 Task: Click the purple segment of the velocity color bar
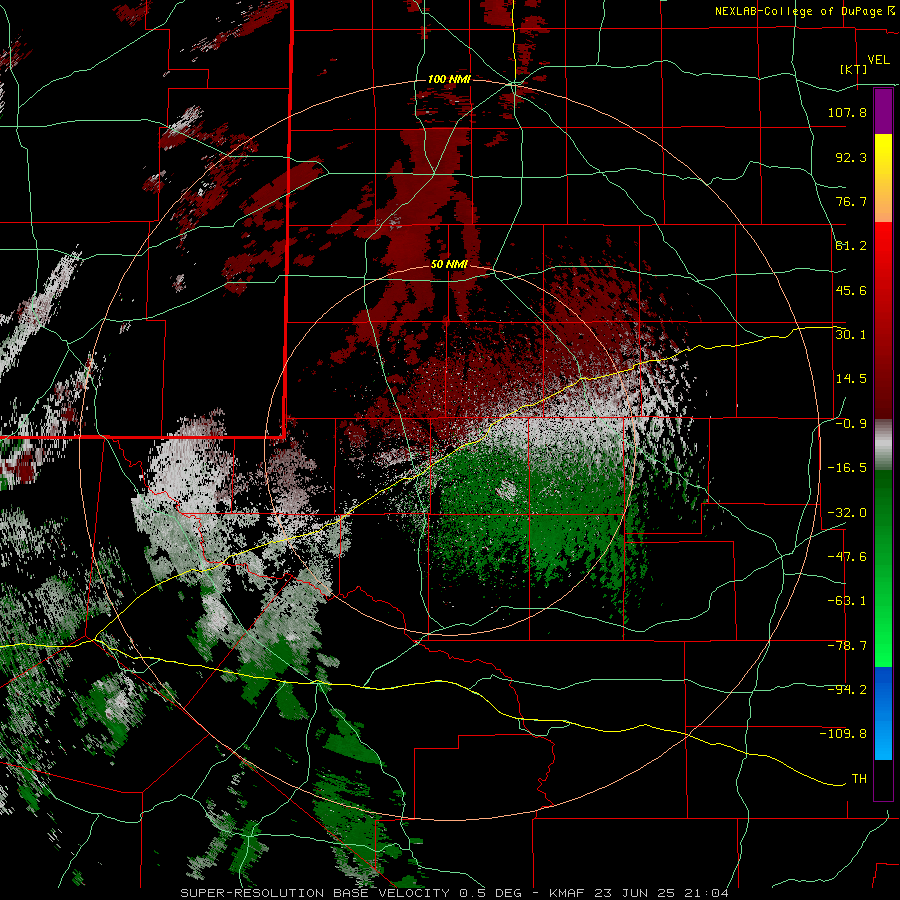(x=883, y=111)
